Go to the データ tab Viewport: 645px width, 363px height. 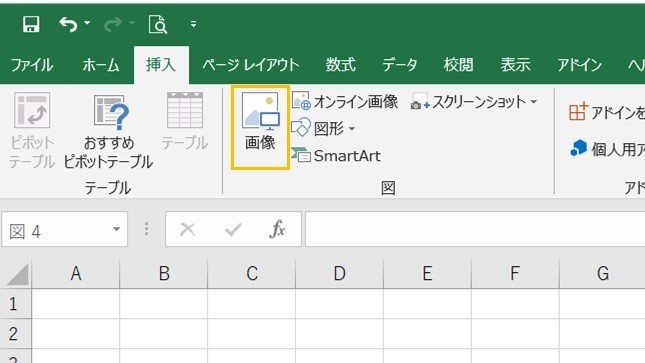[399, 65]
